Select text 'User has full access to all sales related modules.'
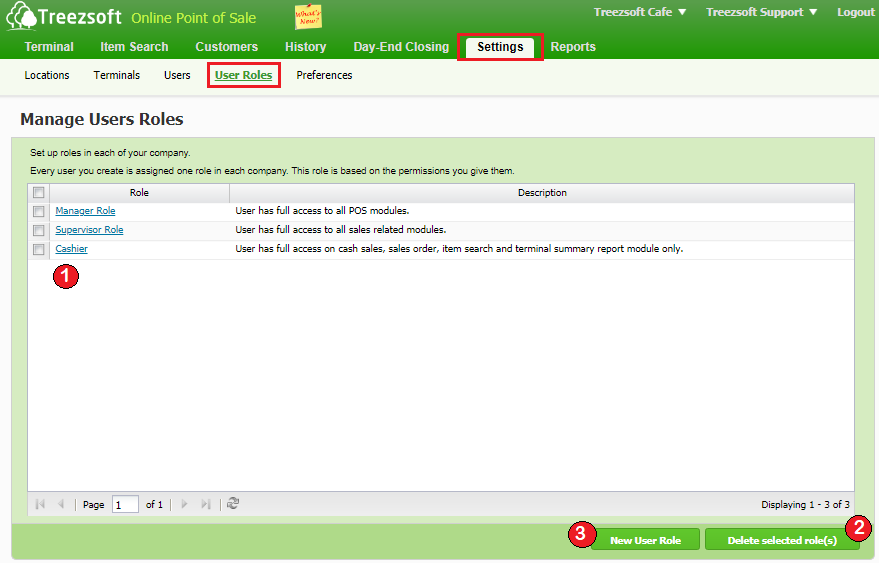Image resolution: width=879 pixels, height=563 pixels. pyautogui.click(x=340, y=230)
